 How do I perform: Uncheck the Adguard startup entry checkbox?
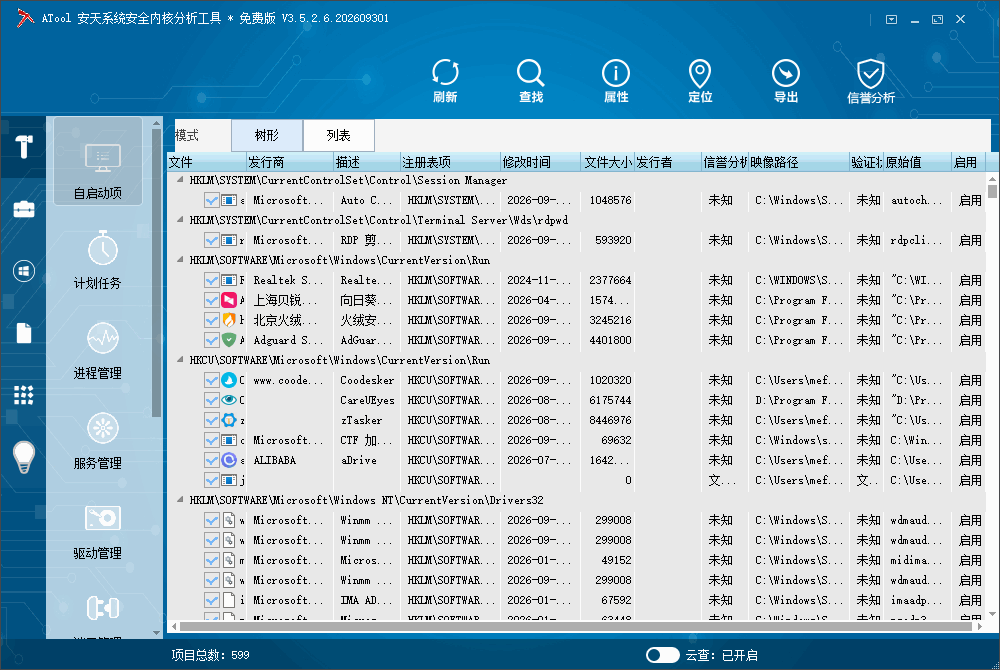click(212, 340)
